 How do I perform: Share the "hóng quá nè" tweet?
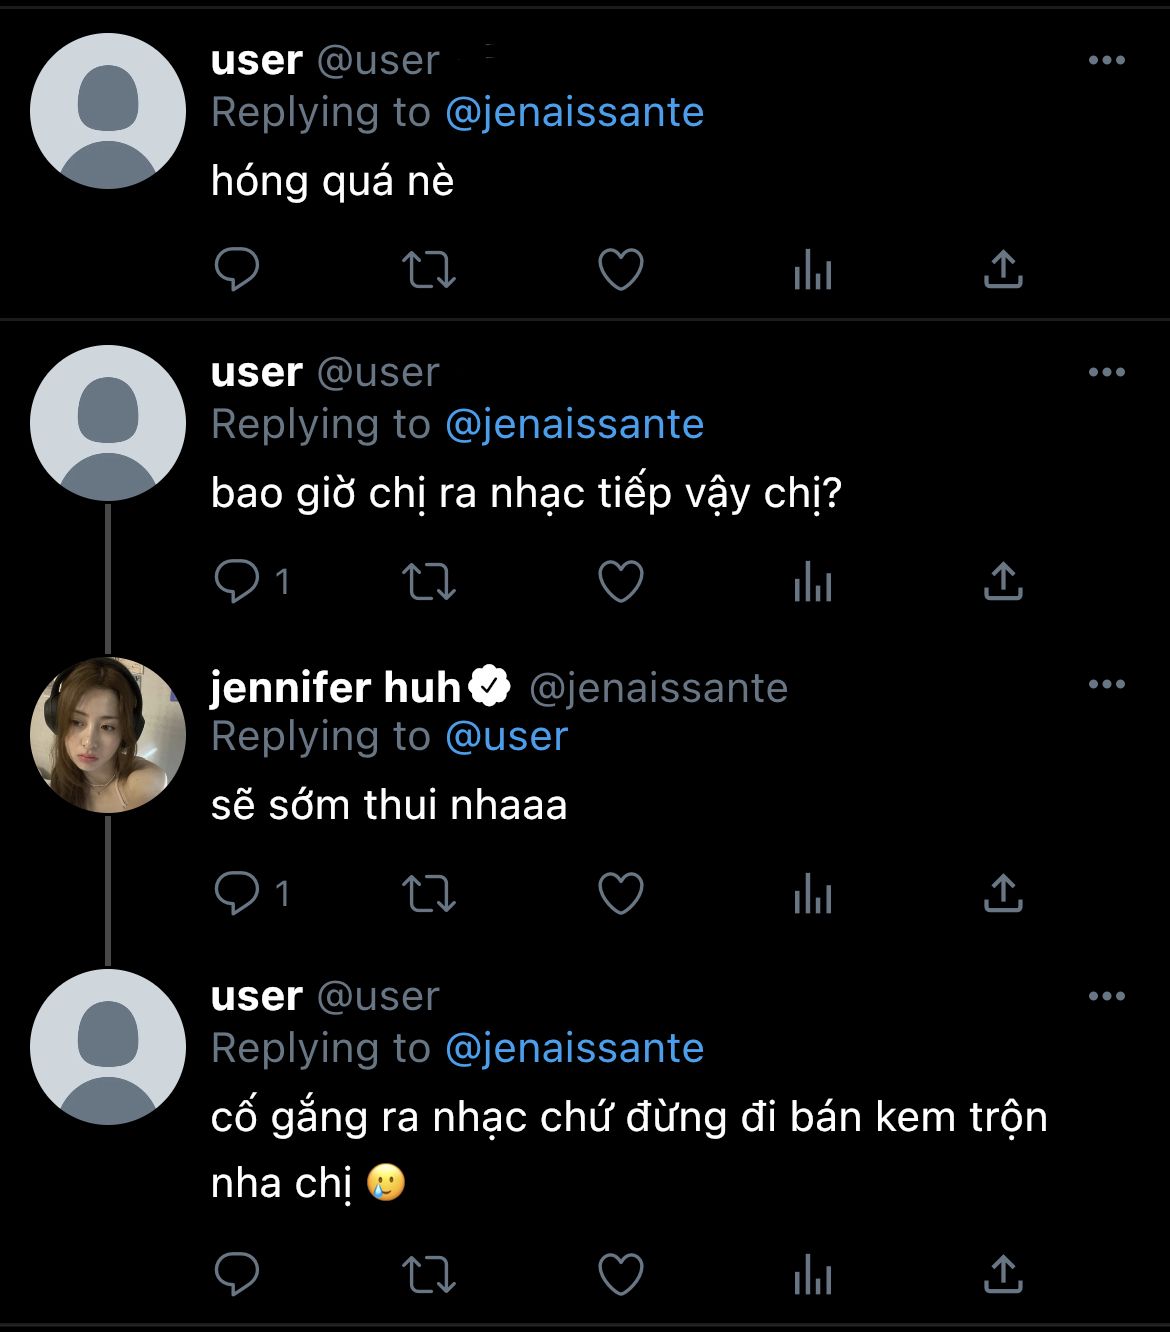1003,269
